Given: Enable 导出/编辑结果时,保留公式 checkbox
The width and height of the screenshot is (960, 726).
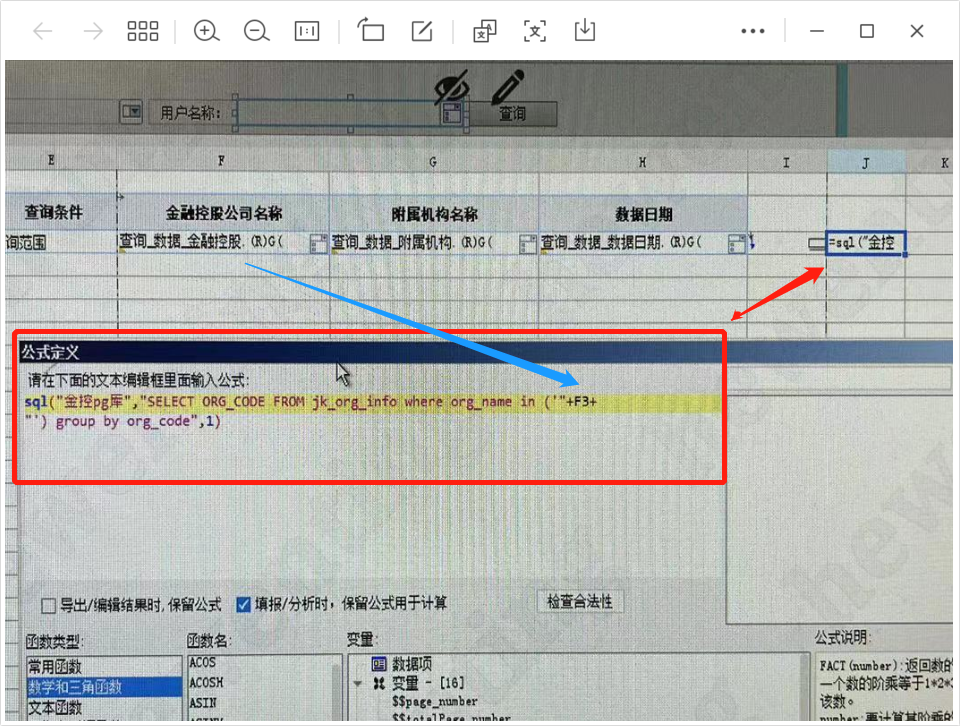Looking at the screenshot, I should pos(48,605).
